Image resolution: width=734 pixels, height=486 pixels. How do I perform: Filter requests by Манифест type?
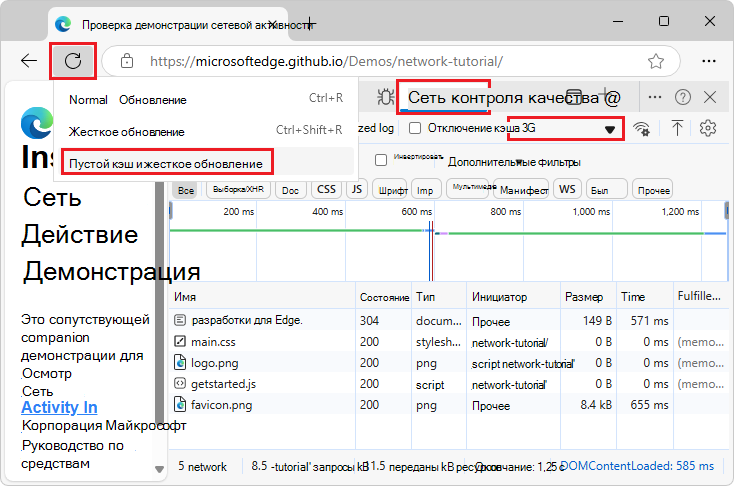[x=523, y=190]
